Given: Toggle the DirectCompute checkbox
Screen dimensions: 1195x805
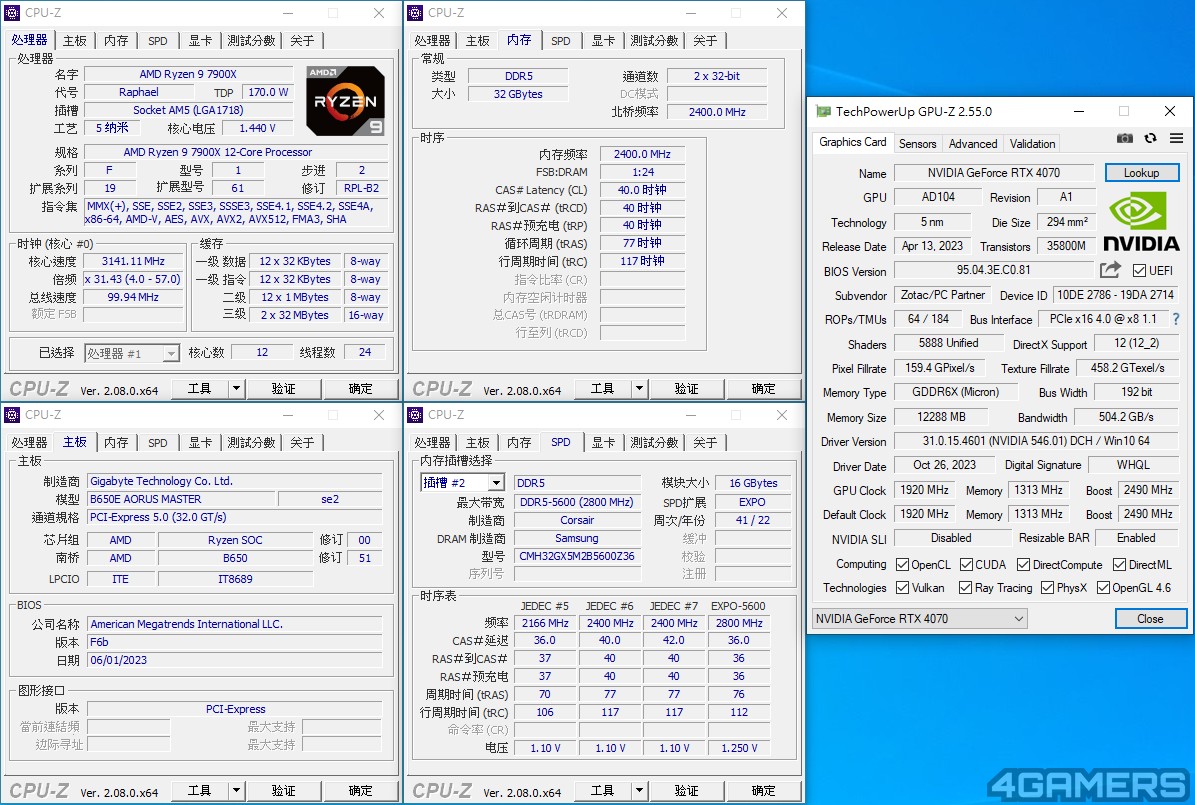Looking at the screenshot, I should click(x=1024, y=565).
